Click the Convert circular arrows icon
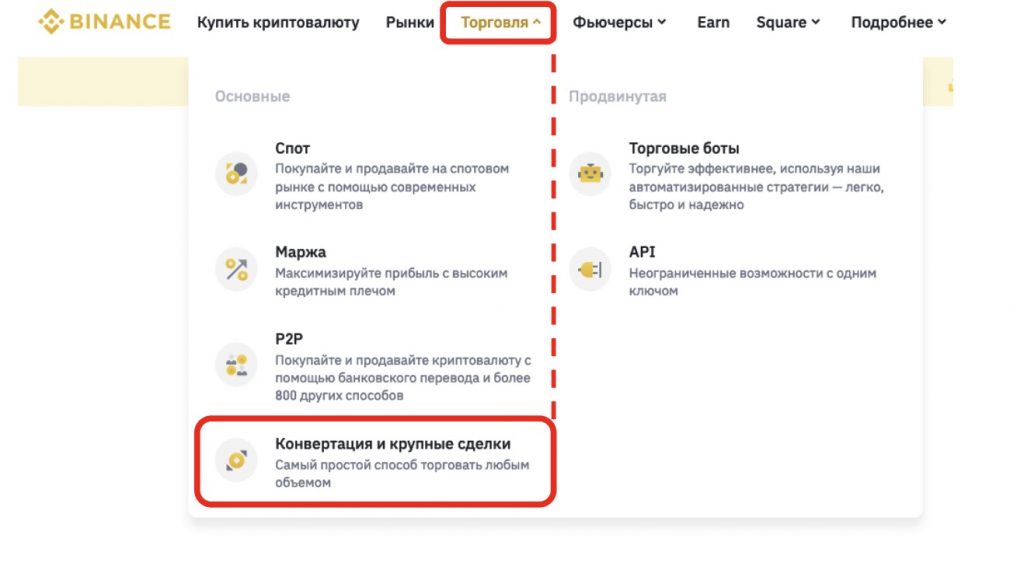Image resolution: width=1024 pixels, height=563 pixels. pos(236,459)
